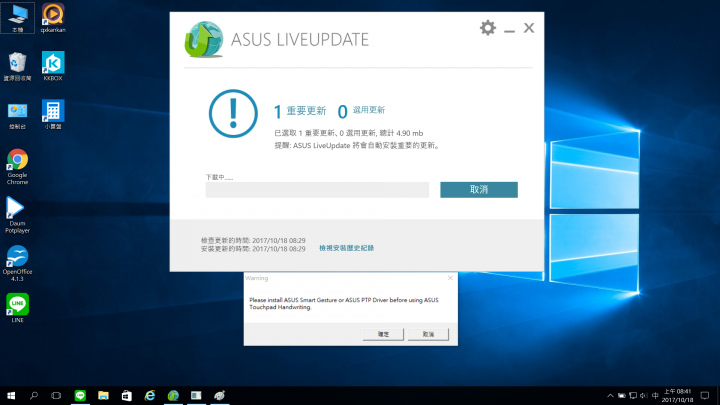Cancel the Warning dialog with 取消

tap(428, 334)
